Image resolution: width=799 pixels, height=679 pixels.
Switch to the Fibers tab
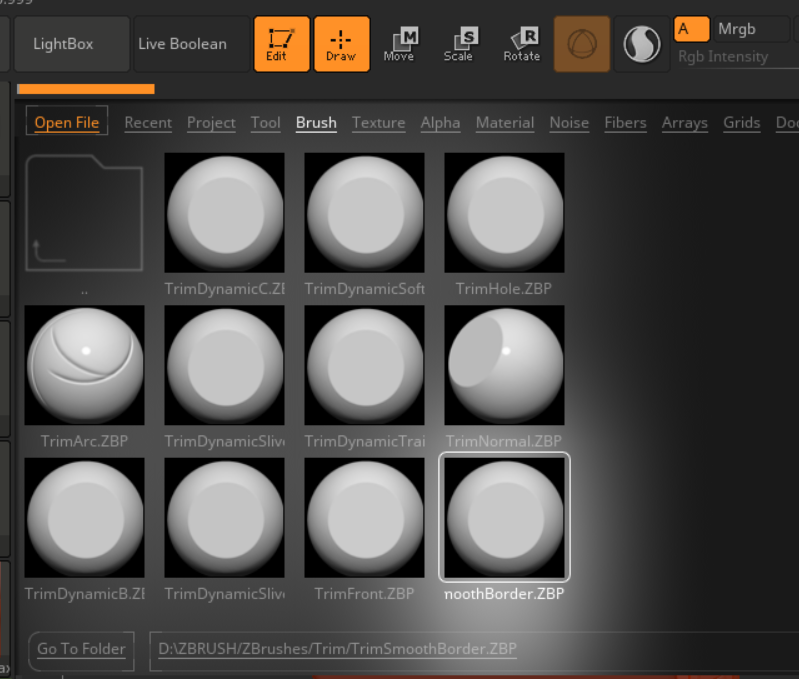coord(625,123)
